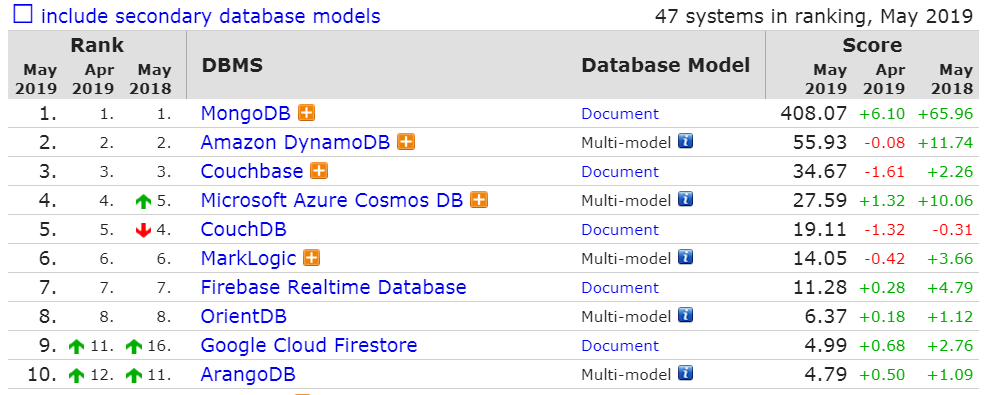Click the info icon in the Microsoft Azure Cosmos DB row
984x395 pixels.
click(x=685, y=200)
